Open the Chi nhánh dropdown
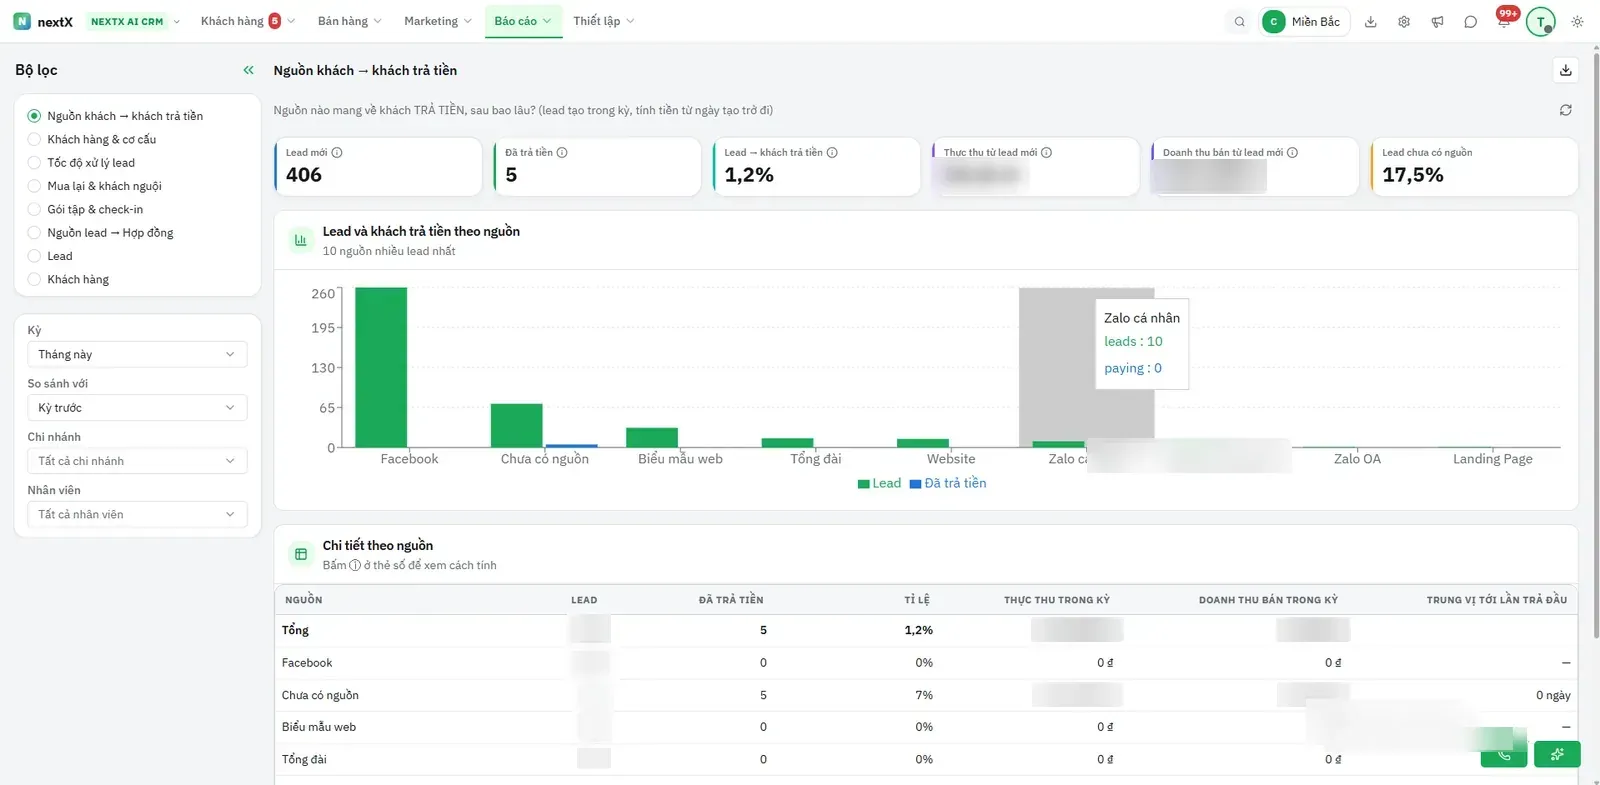The image size is (1600, 785). point(137,461)
